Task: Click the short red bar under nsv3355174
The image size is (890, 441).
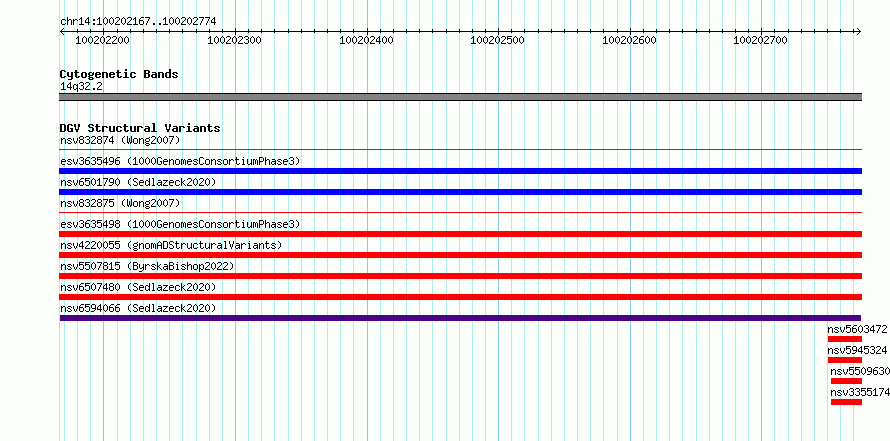Action: (x=846, y=402)
